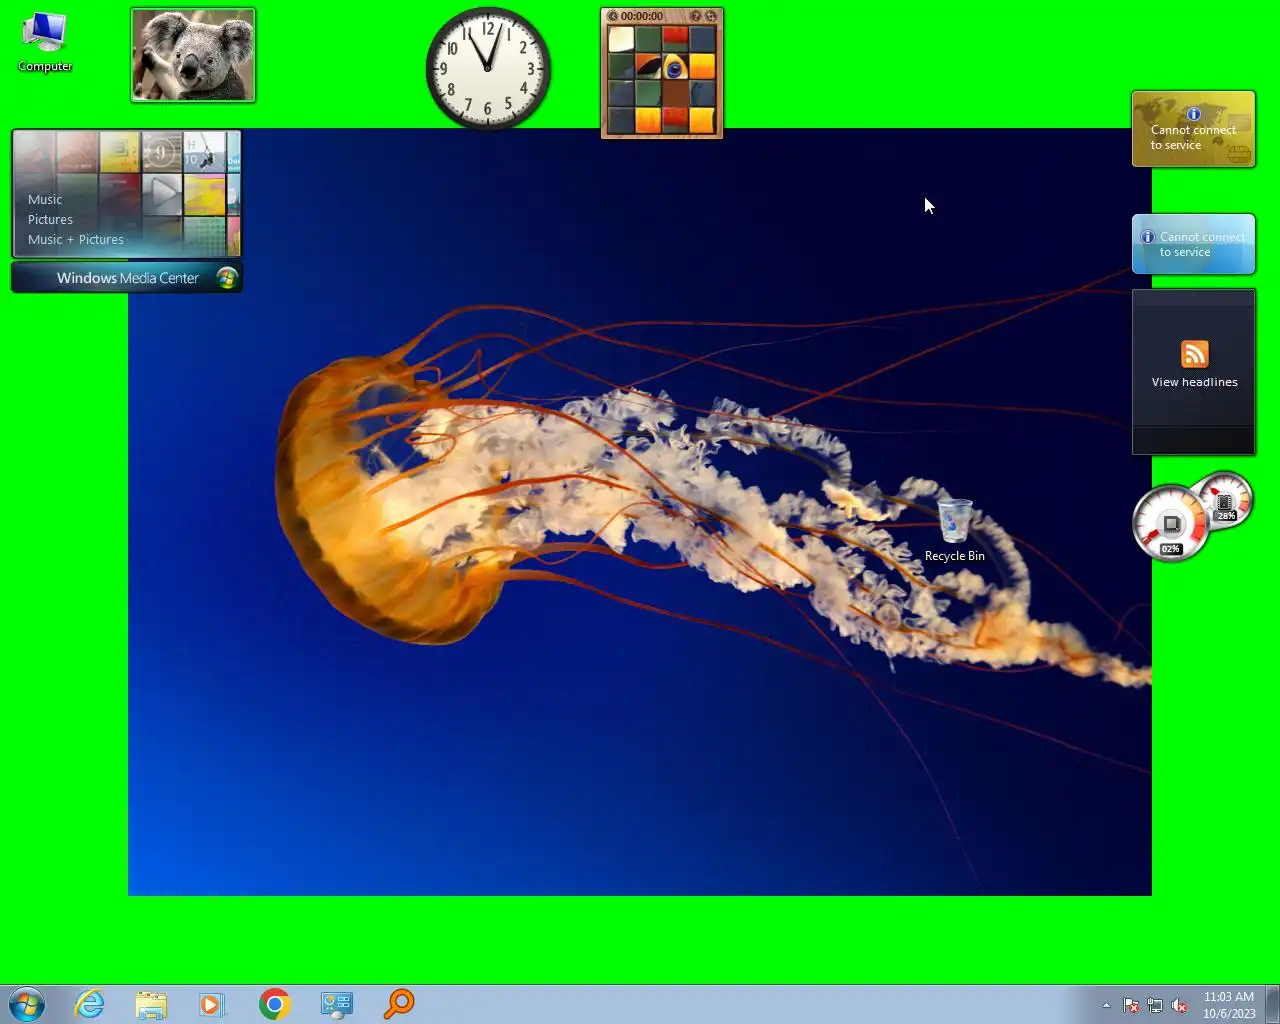The width and height of the screenshot is (1280, 1024).
Task: Click the RAM memory meter dial
Action: [1226, 500]
